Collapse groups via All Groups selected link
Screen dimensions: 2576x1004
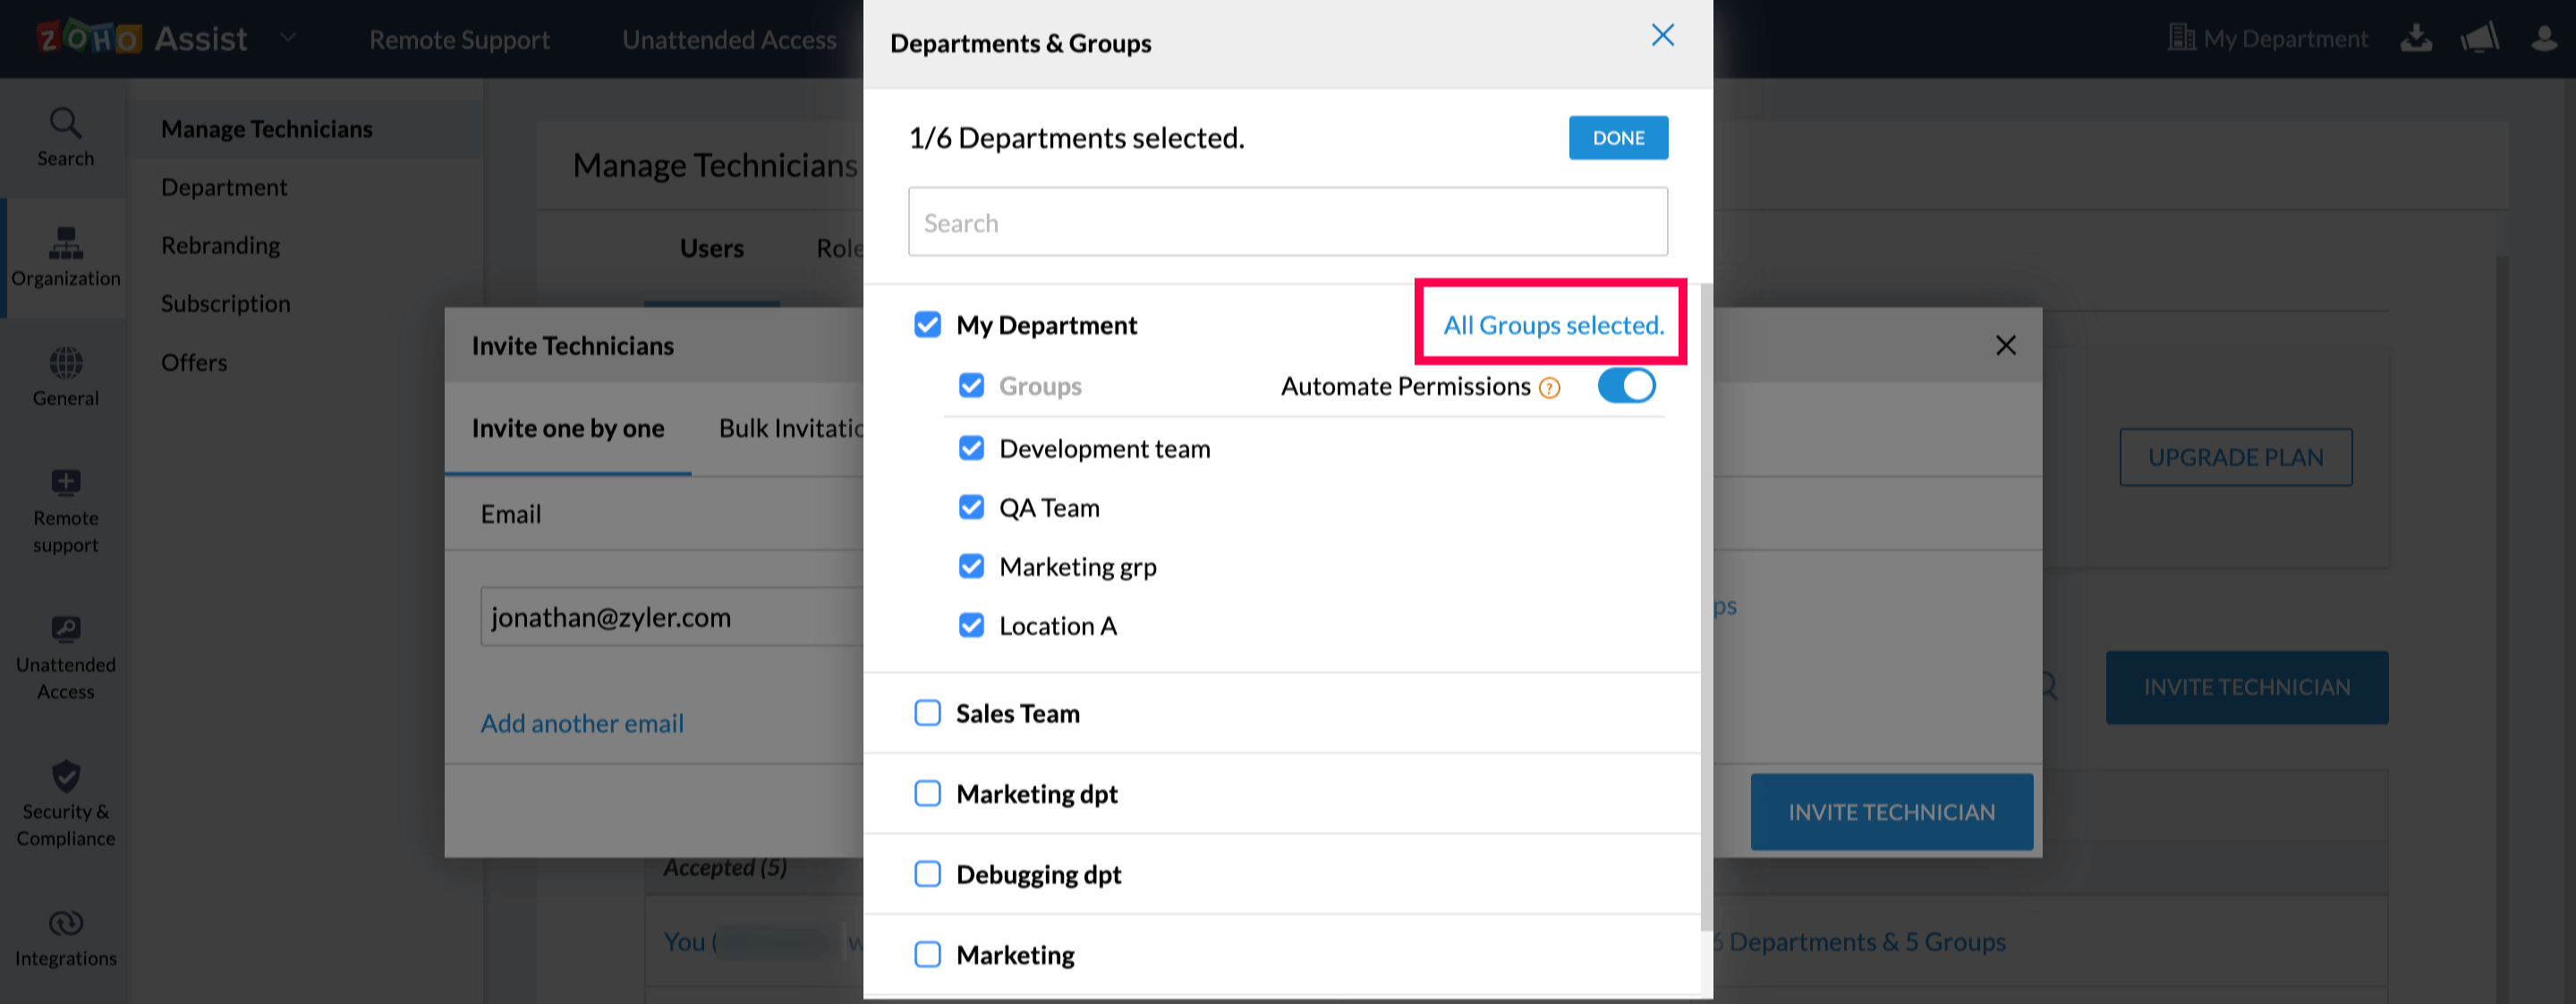[x=1553, y=325]
